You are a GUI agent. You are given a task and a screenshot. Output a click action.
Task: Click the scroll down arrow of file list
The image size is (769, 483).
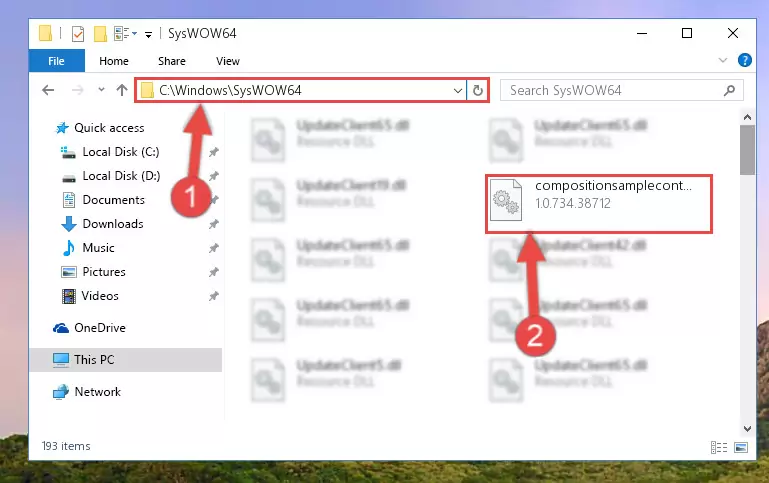click(747, 429)
